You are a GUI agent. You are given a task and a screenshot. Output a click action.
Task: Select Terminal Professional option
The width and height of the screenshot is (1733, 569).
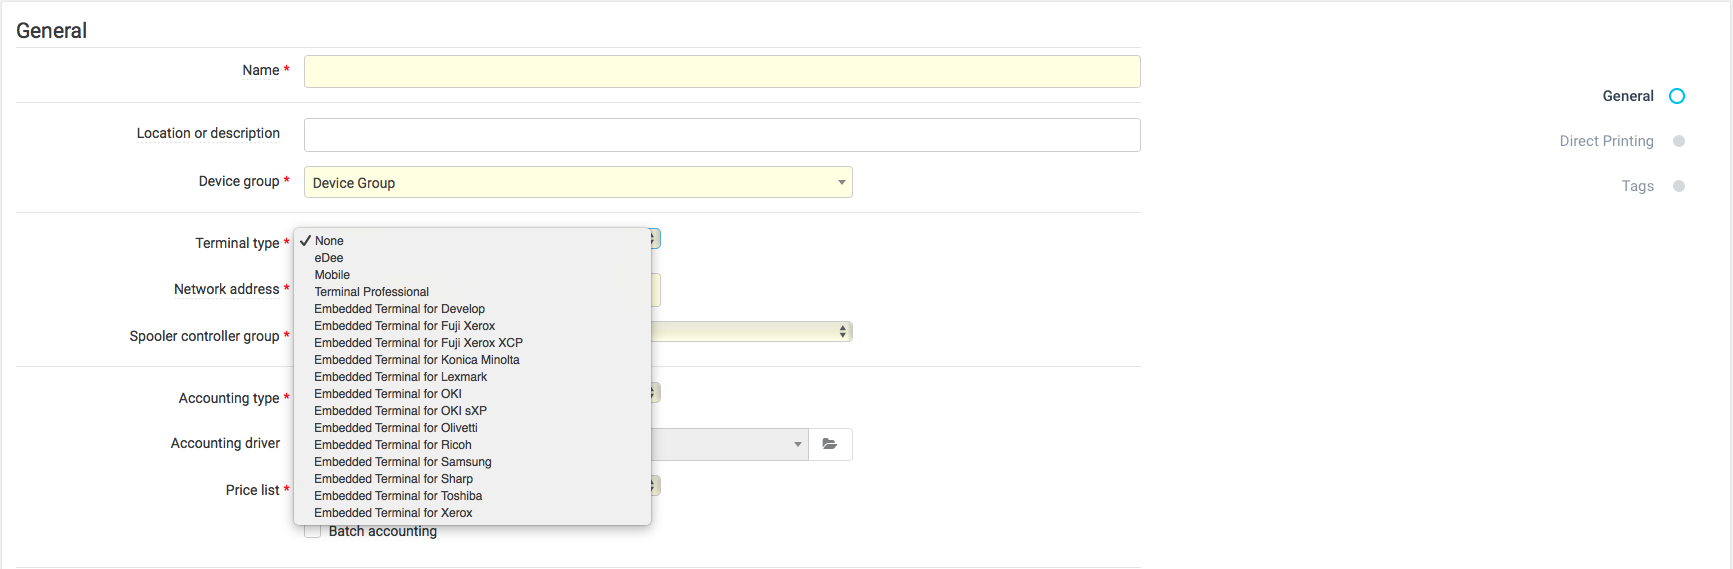point(371,292)
